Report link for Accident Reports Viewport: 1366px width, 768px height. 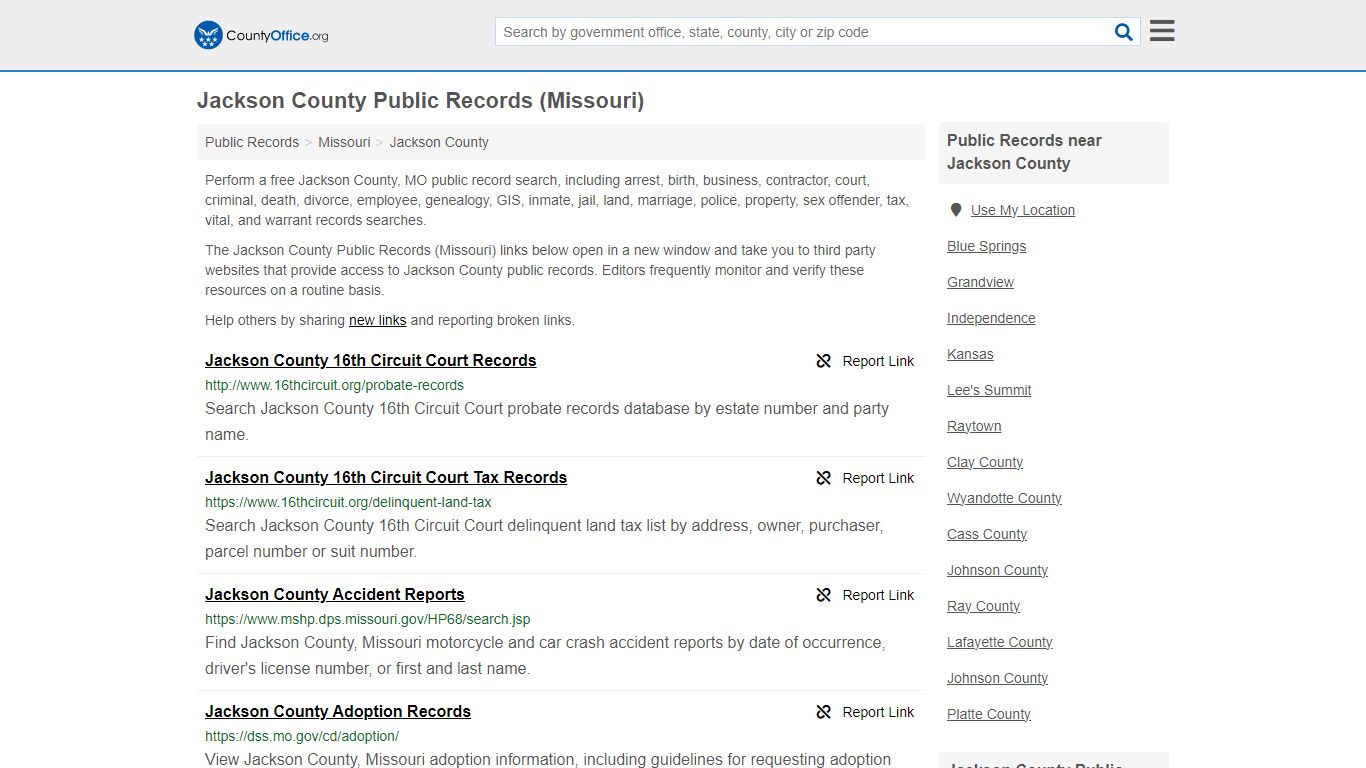tap(878, 595)
